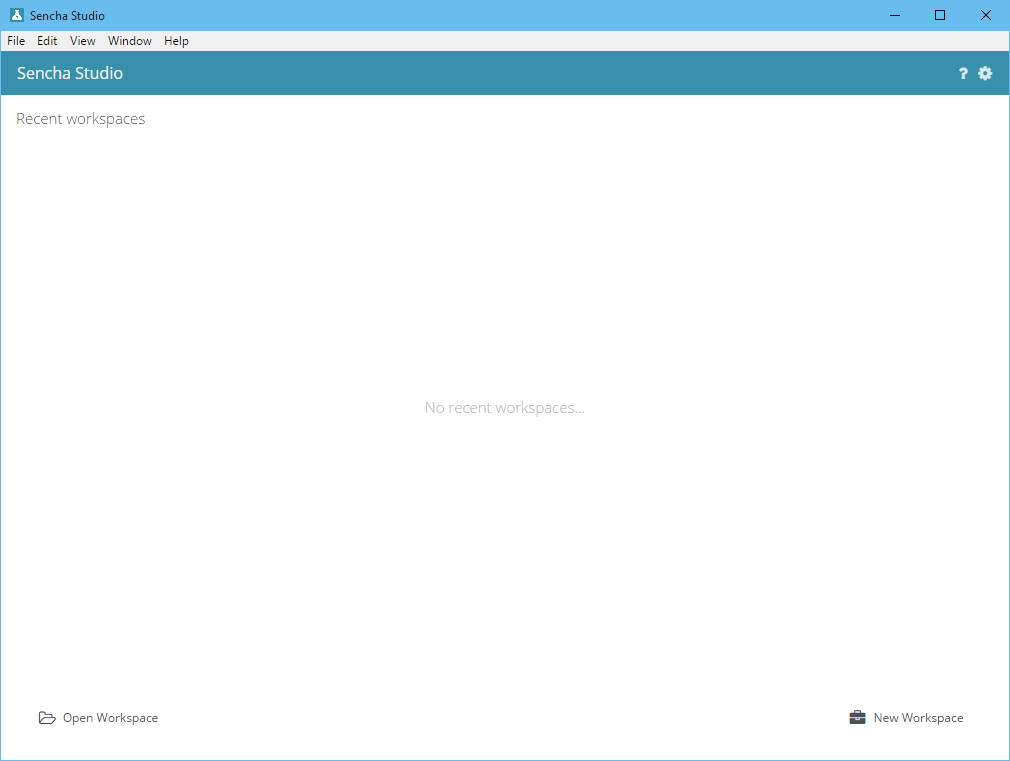Open settings via the gear icon

pyautogui.click(x=985, y=73)
